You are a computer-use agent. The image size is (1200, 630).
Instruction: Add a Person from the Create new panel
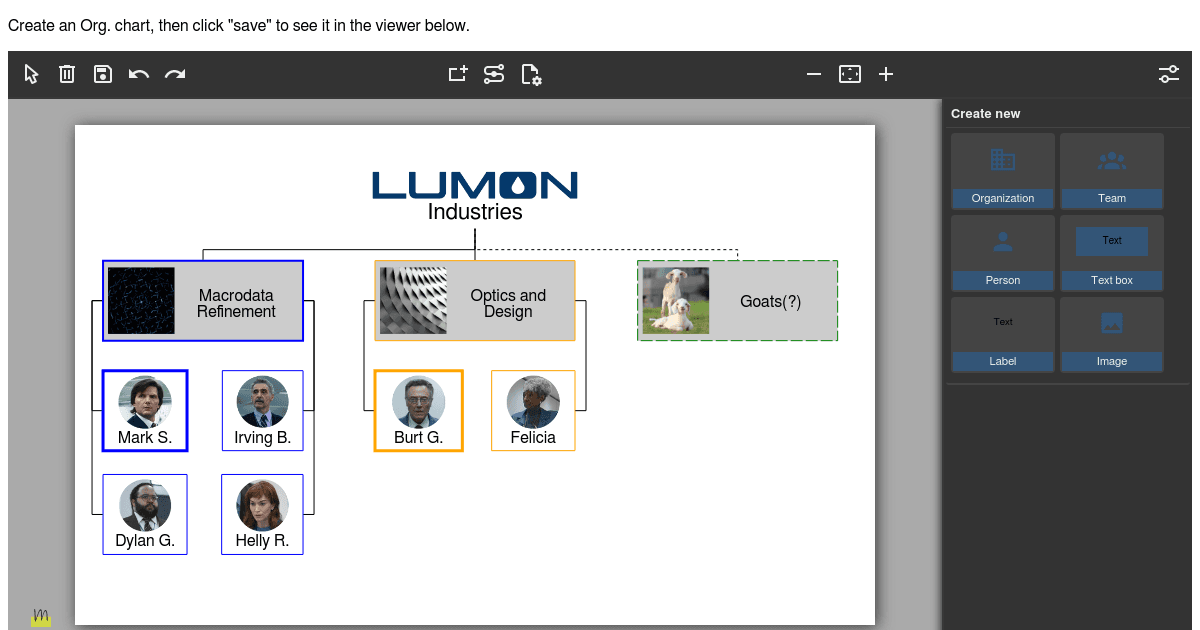point(1002,252)
